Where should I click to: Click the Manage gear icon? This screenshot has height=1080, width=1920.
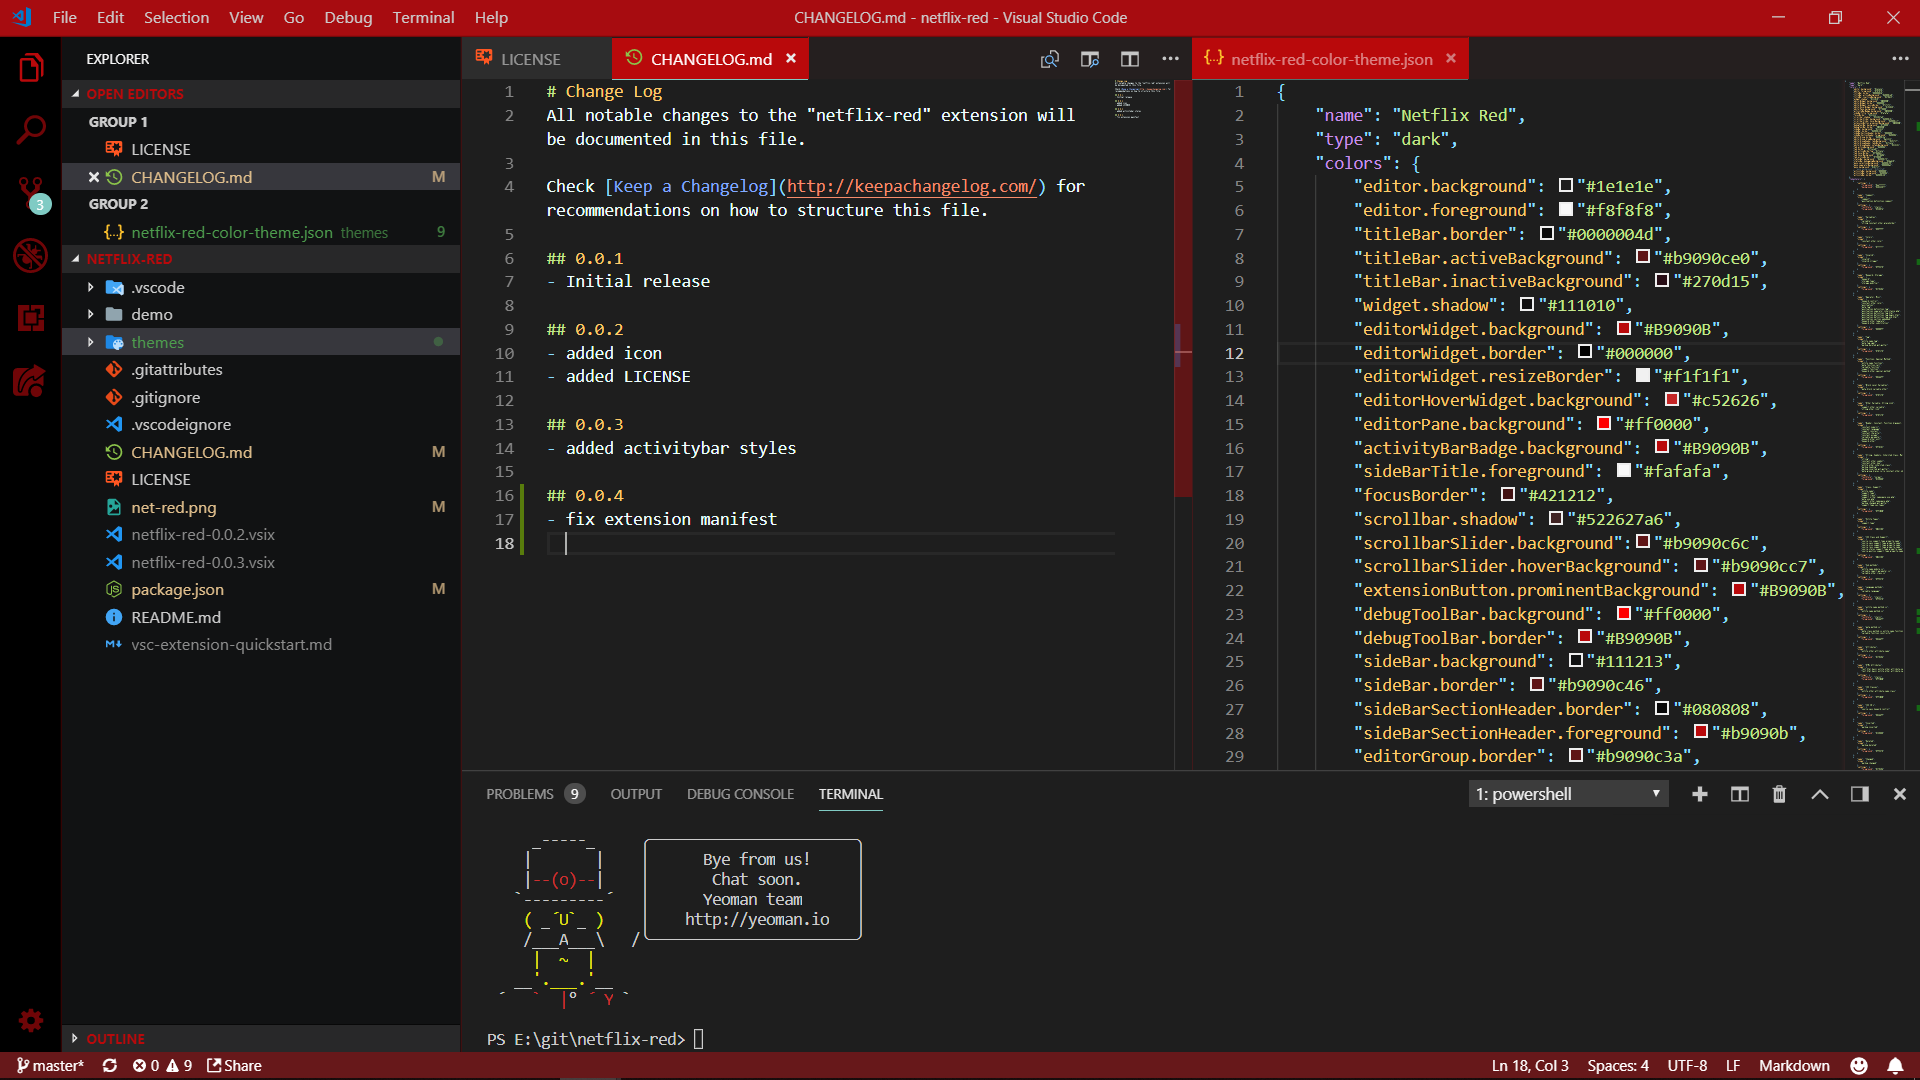(31, 1020)
